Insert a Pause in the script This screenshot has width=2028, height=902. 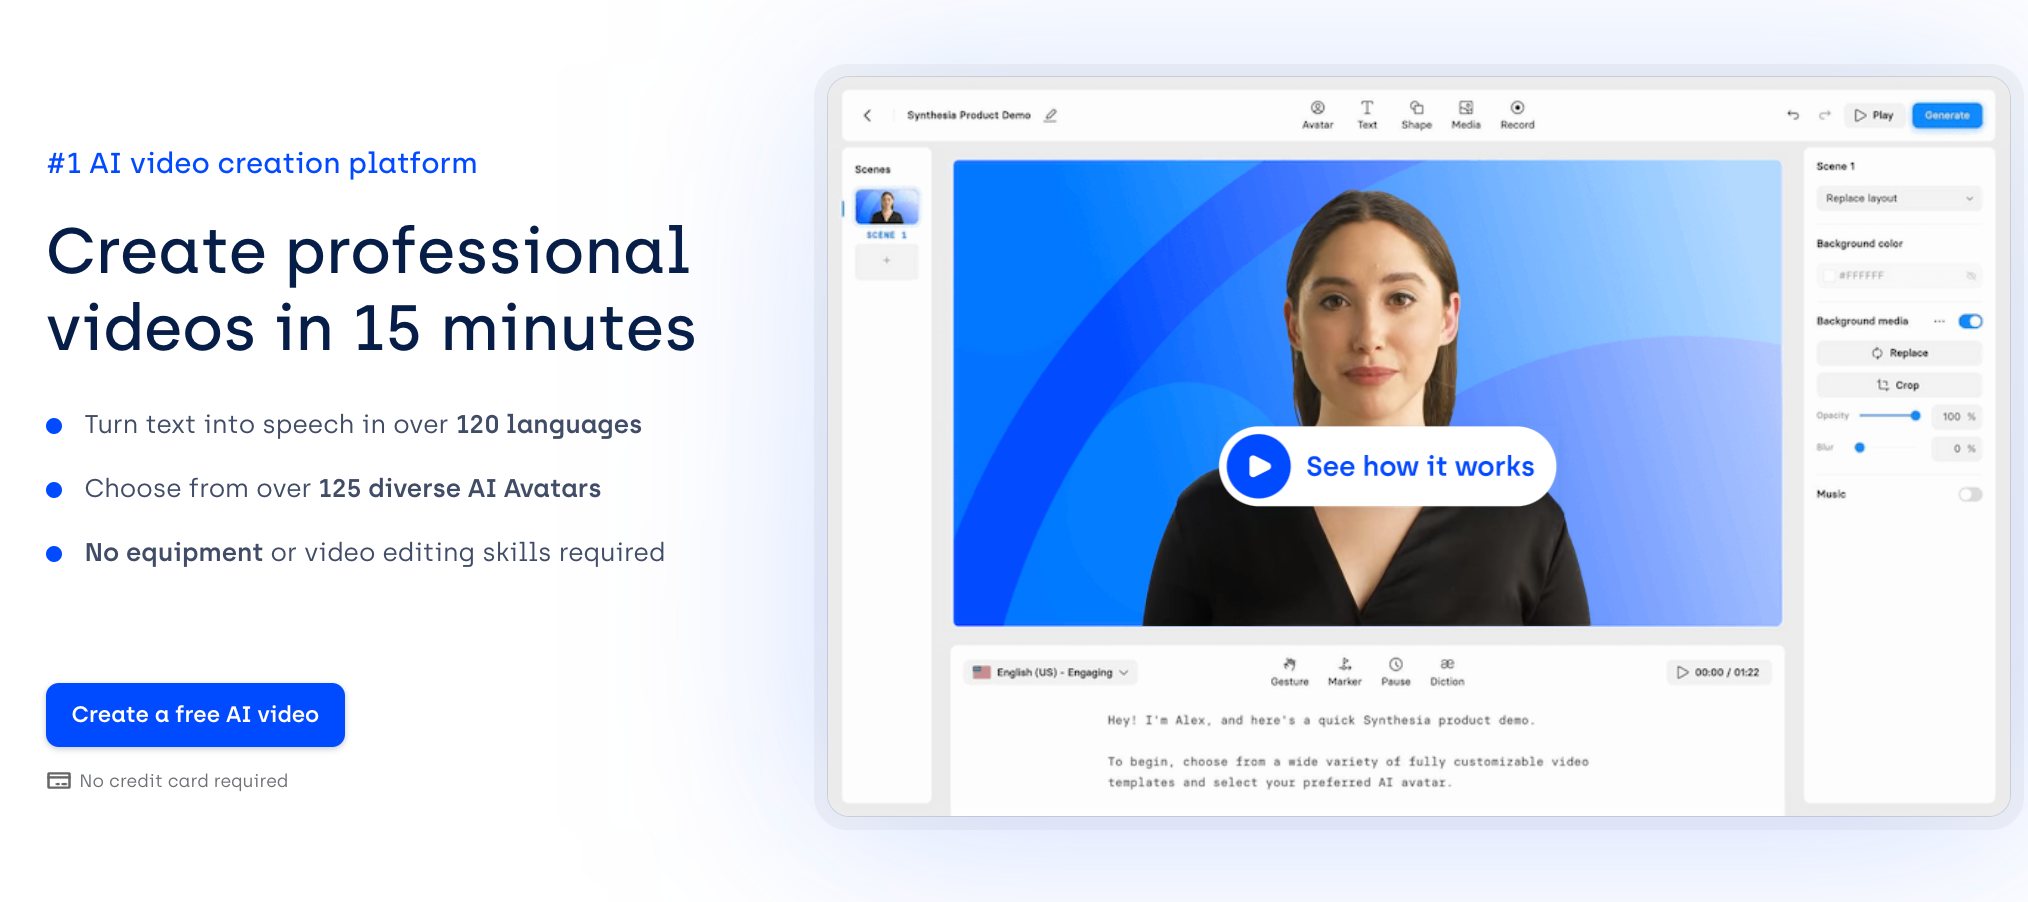1395,672
